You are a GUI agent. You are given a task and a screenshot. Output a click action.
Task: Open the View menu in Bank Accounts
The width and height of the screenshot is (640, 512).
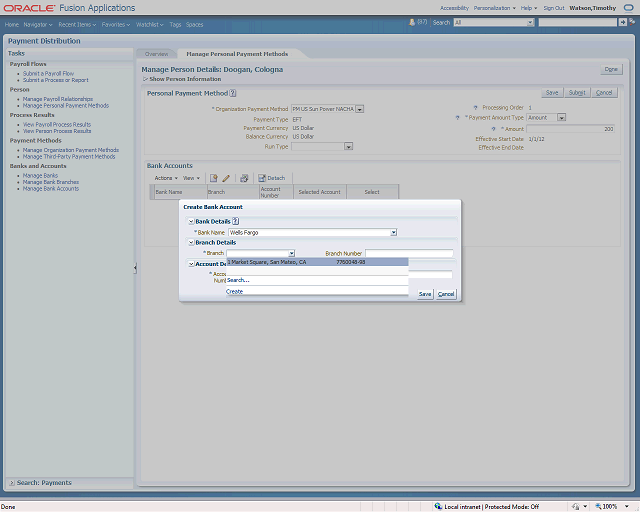pos(191,178)
